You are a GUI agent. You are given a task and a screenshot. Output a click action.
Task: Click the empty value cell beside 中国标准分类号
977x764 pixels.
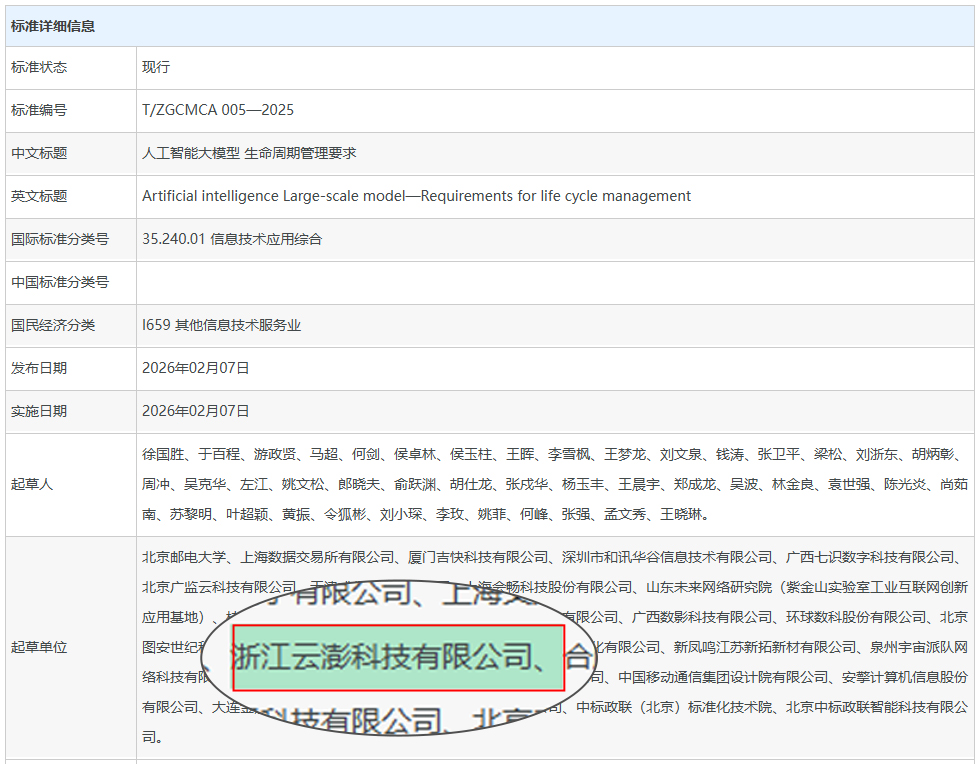(554, 282)
